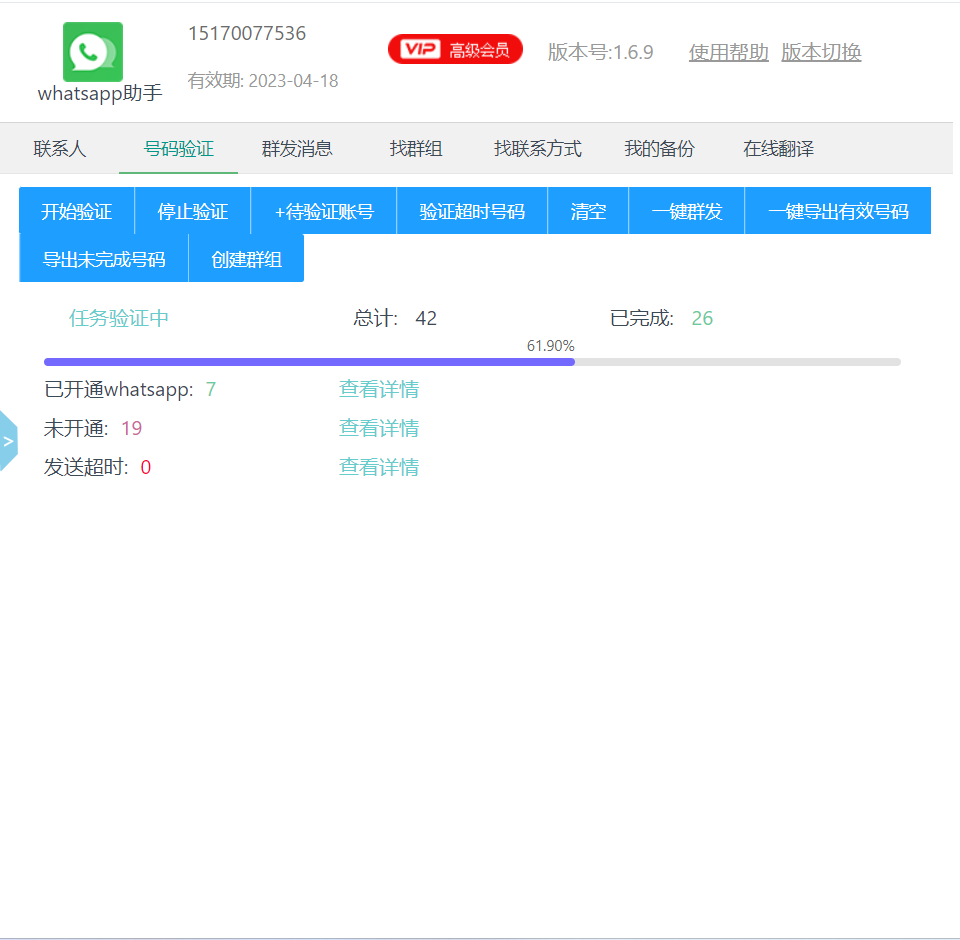Open the 群发消息 tab

click(x=297, y=149)
